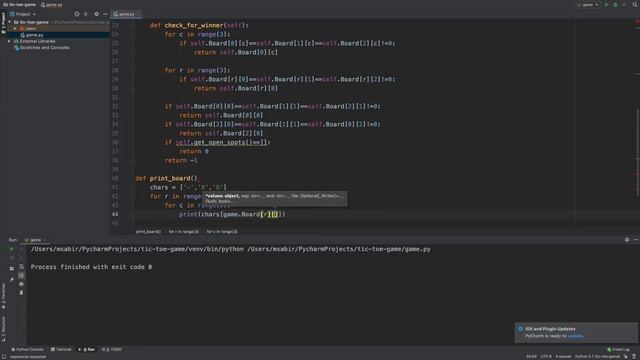This screenshot has width=640, height=360.
Task: Click the UTF-8 encoding status bar widget
Action: 546,356
